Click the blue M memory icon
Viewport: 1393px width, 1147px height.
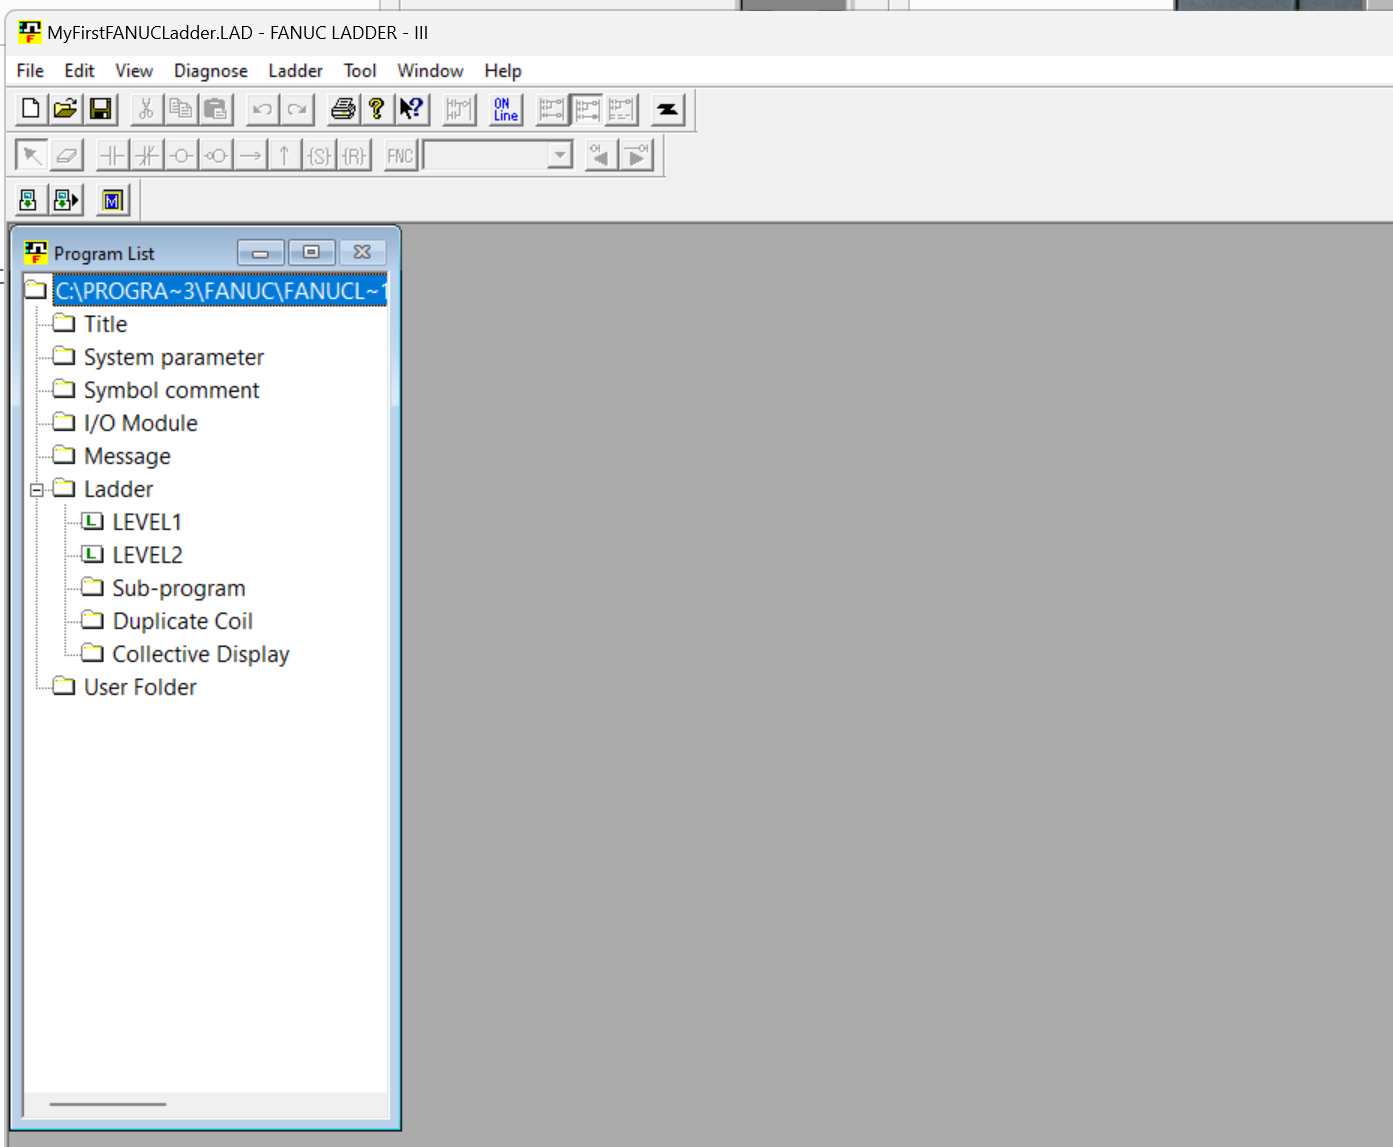[112, 200]
